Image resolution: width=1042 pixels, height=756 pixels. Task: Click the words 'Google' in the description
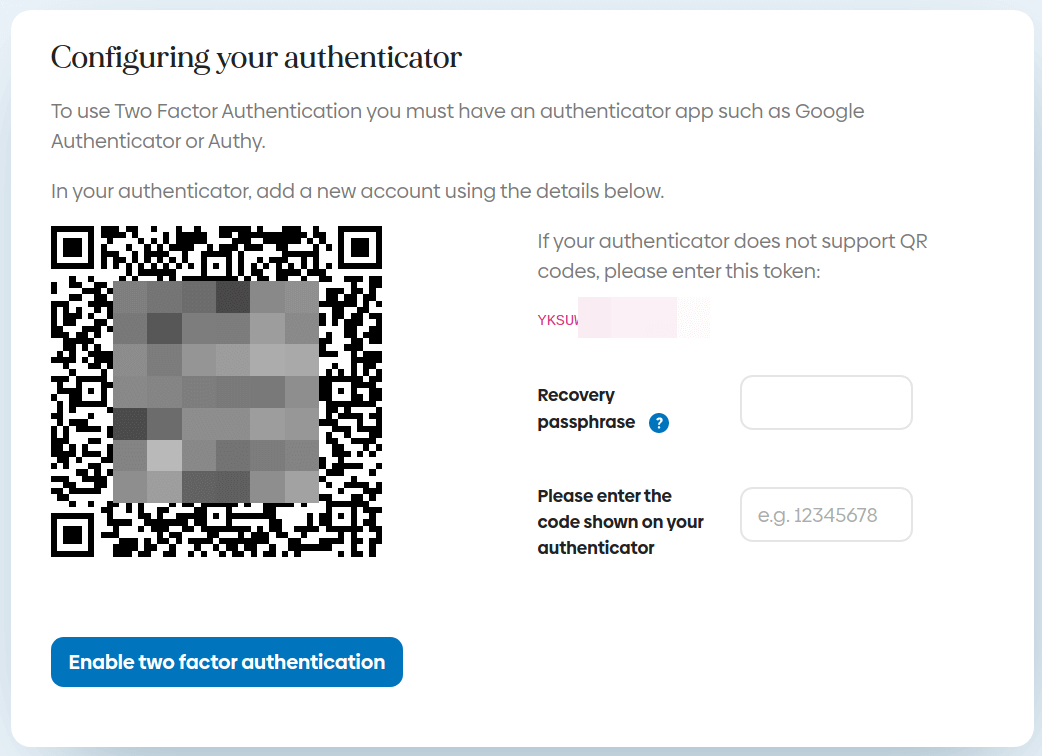[829, 110]
